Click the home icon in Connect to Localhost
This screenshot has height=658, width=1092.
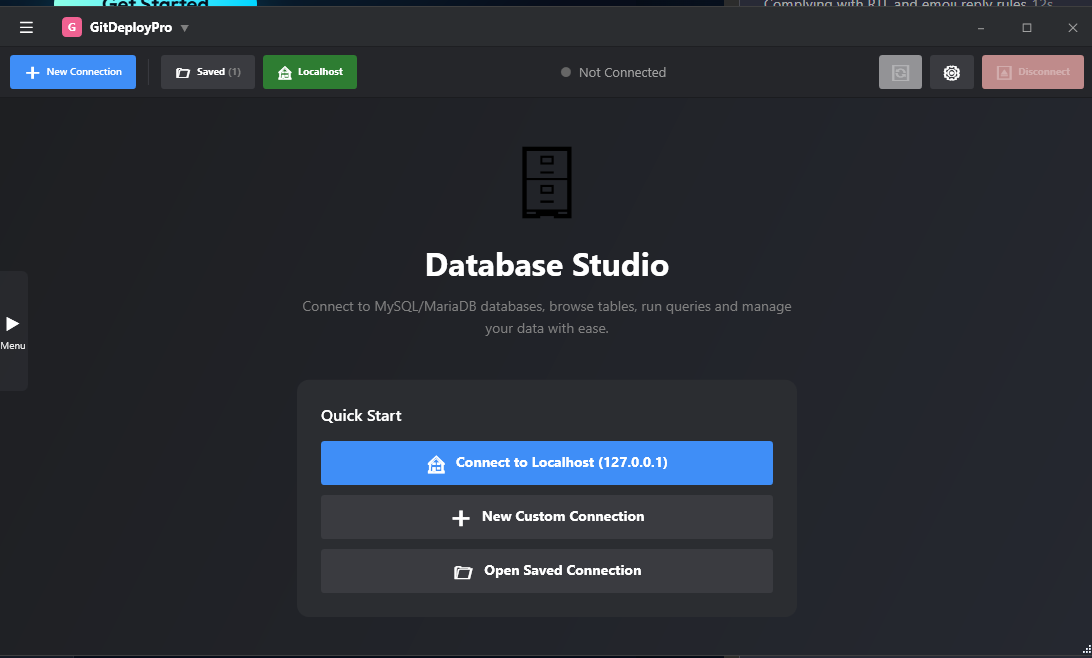pyautogui.click(x=436, y=463)
